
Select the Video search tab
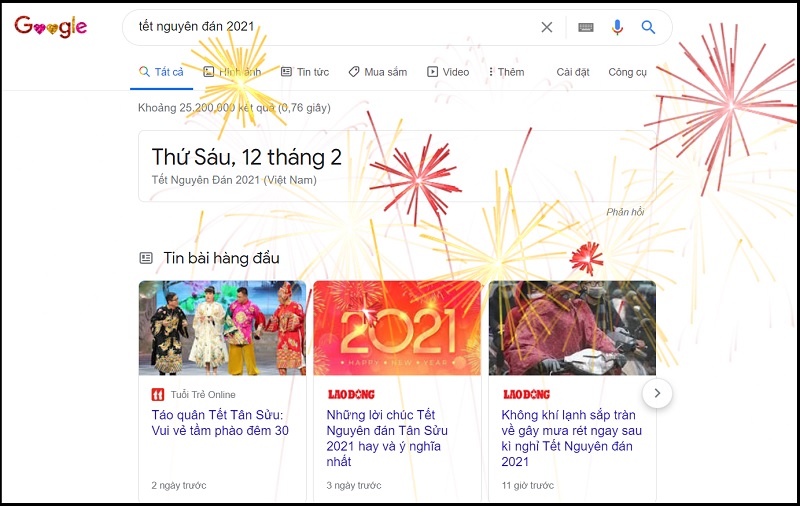(x=448, y=72)
